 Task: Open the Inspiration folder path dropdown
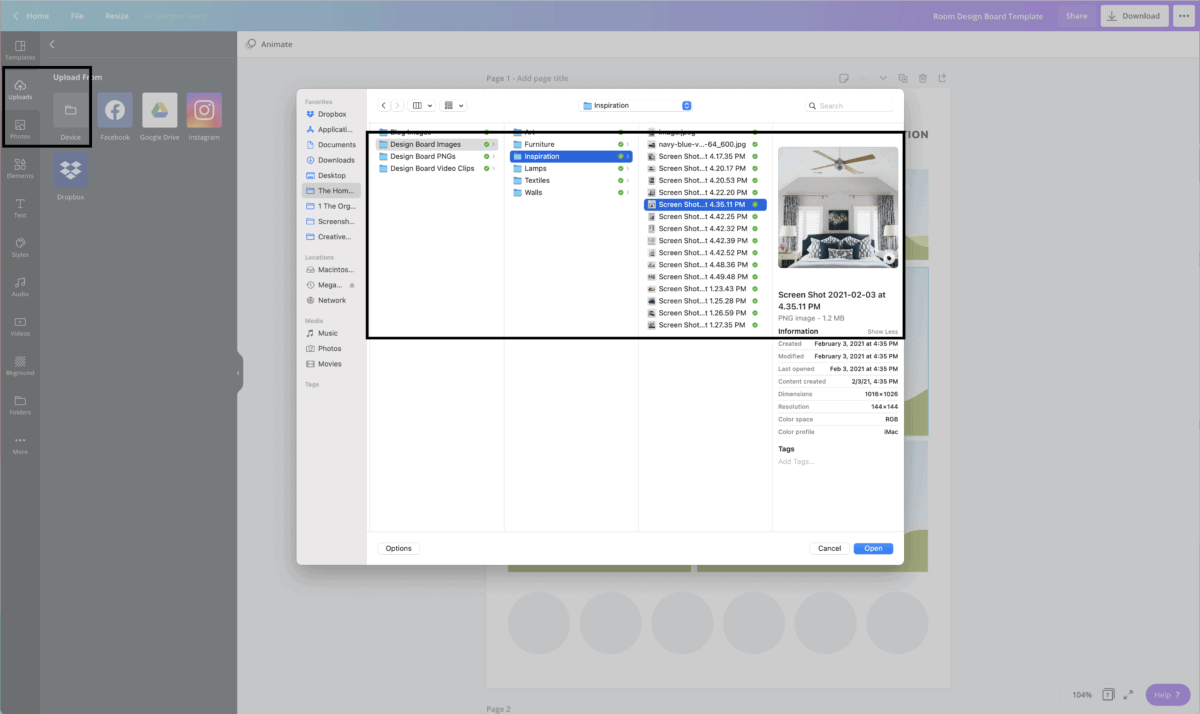click(x=636, y=105)
